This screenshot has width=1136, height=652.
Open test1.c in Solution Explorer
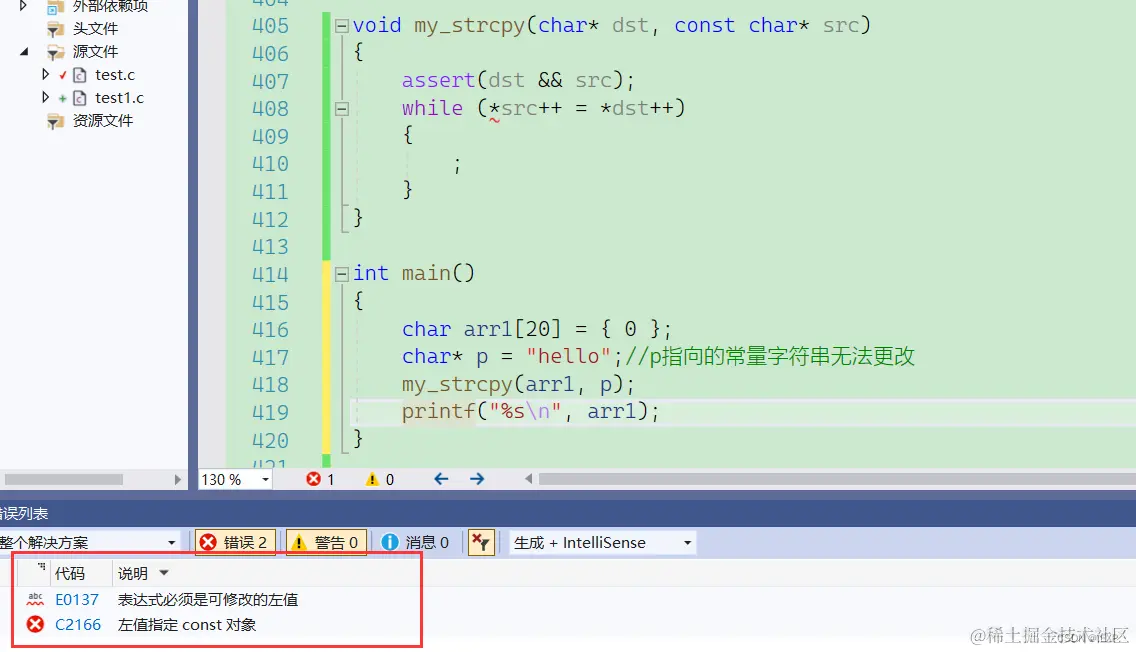tap(119, 97)
